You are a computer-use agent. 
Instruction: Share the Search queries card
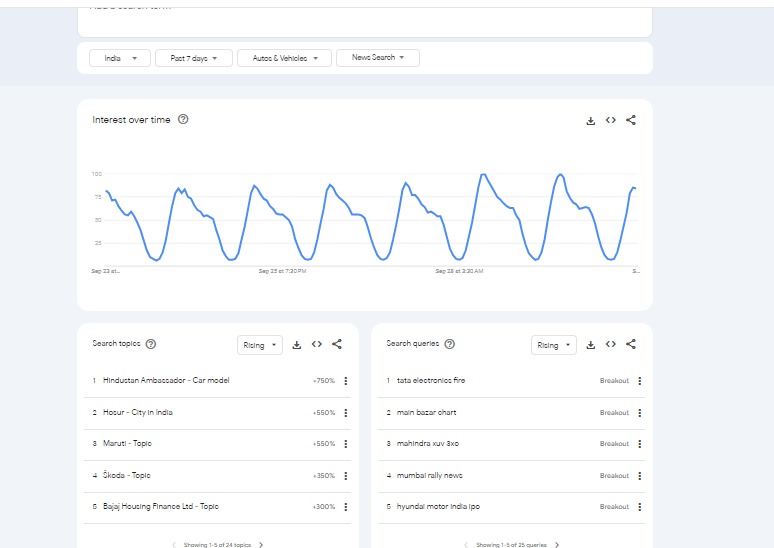pyautogui.click(x=631, y=344)
